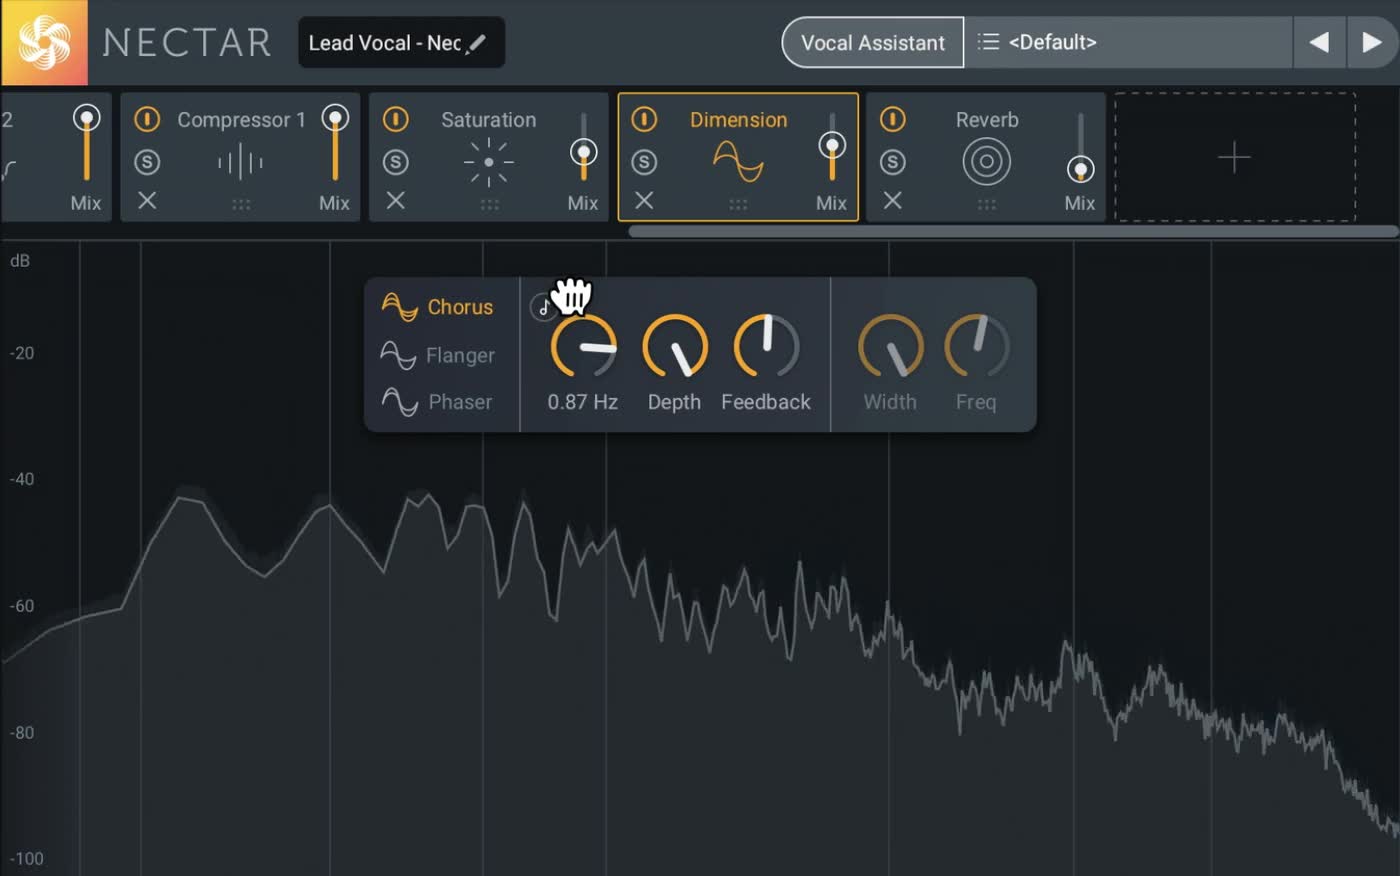This screenshot has width=1400, height=876.
Task: Select the Compressor 1 waveform icon
Action: [x=240, y=162]
